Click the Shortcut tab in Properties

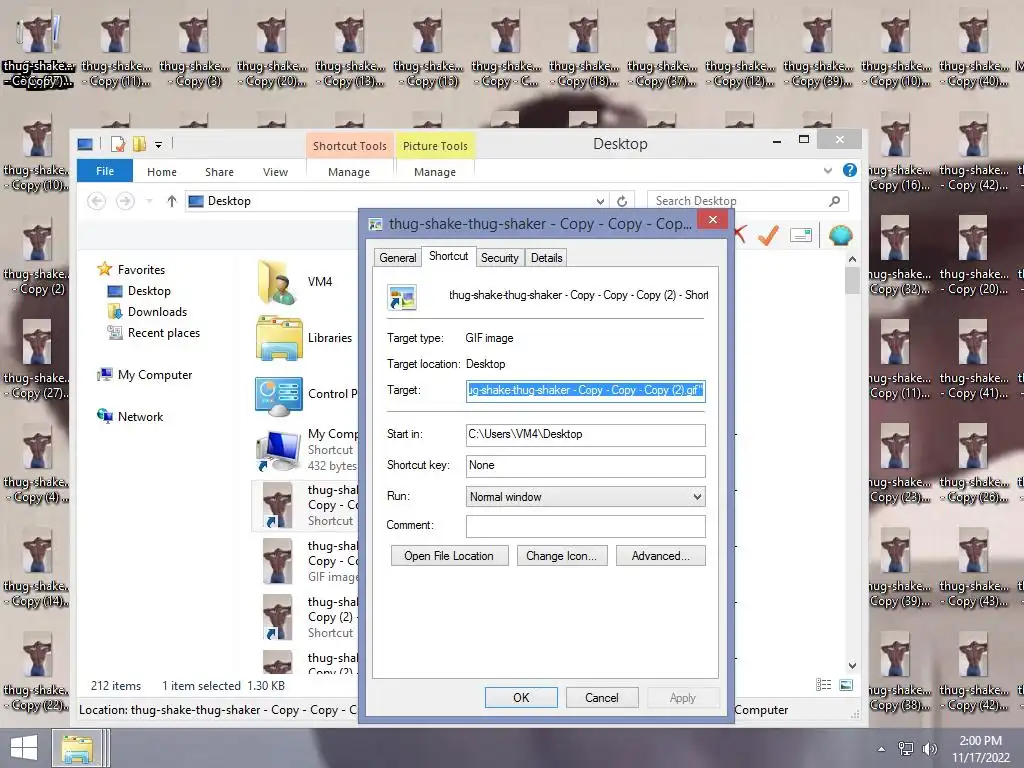tap(448, 256)
